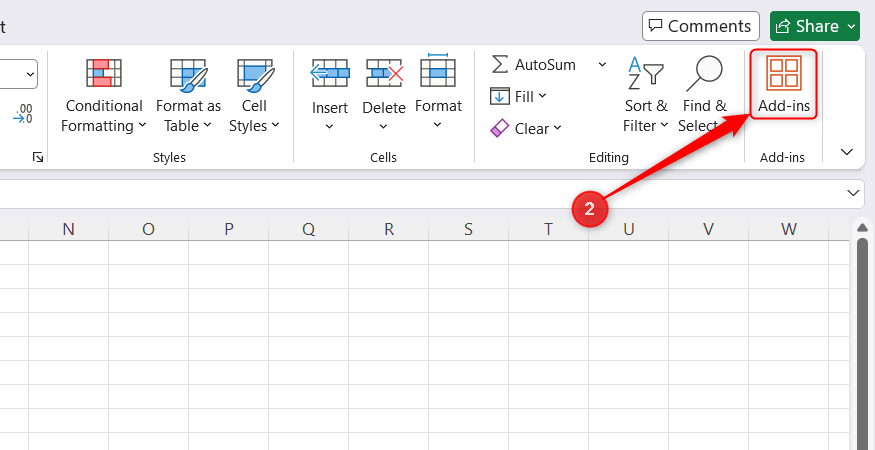The width and height of the screenshot is (875, 450).
Task: Open Sort & Filter menu
Action: pyautogui.click(x=646, y=95)
